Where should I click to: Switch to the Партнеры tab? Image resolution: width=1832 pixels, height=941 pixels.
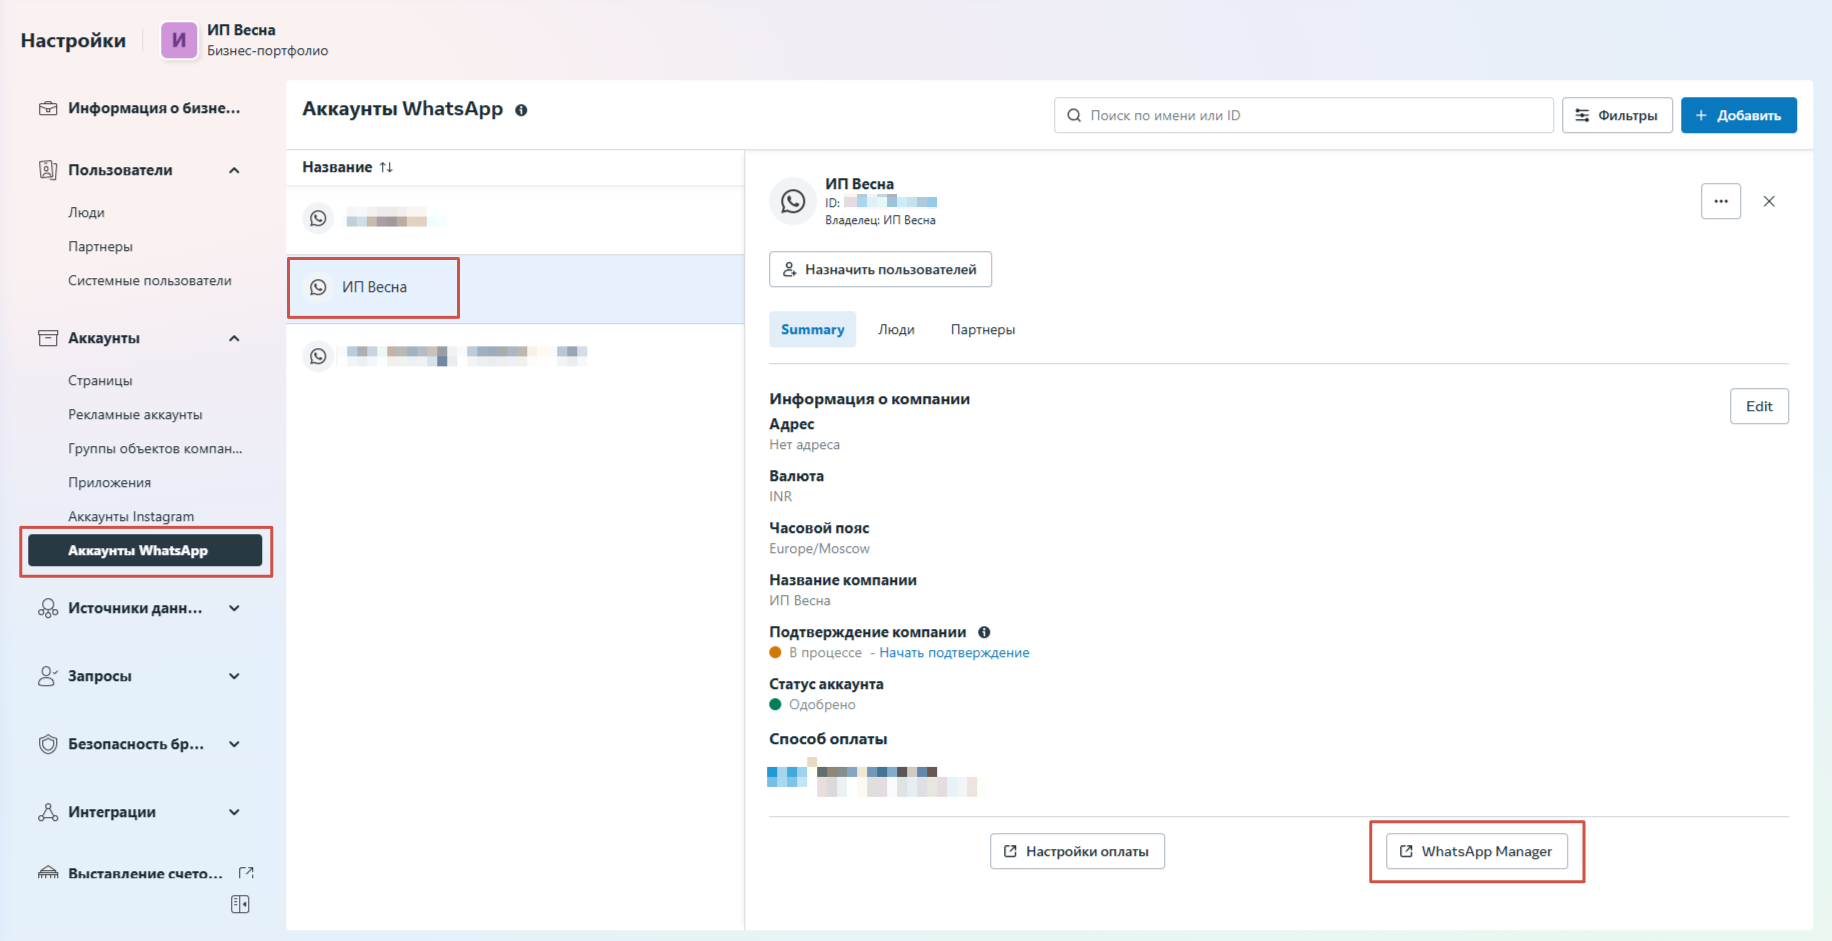982,329
